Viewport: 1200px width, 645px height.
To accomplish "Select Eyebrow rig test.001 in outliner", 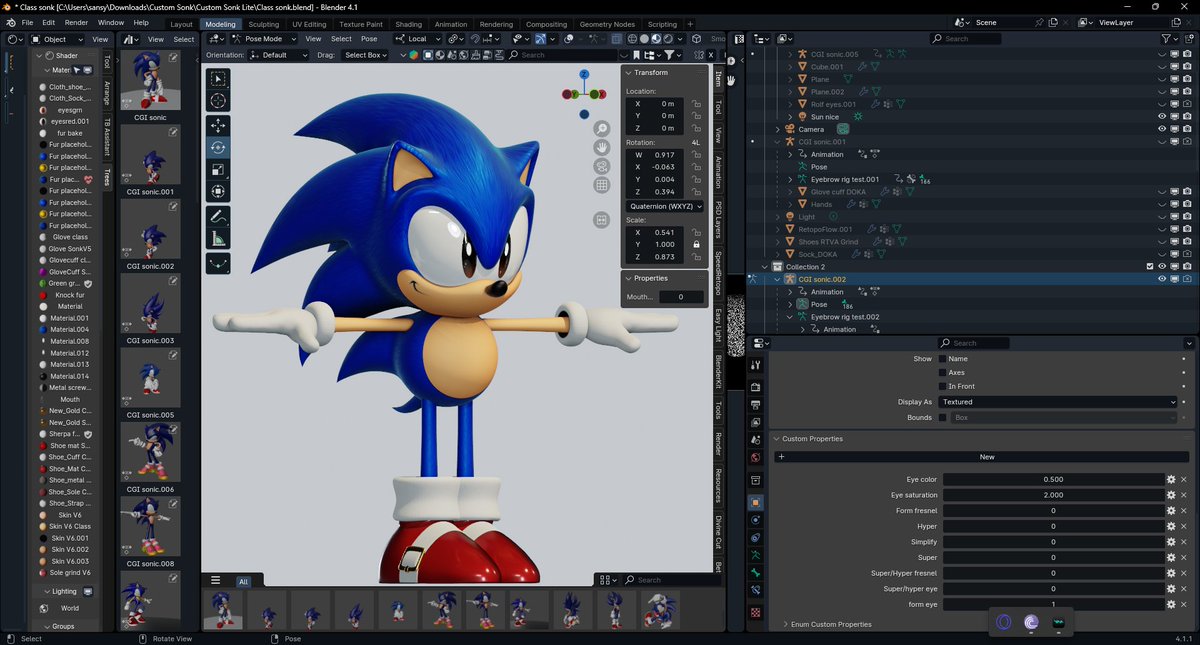I will 844,179.
